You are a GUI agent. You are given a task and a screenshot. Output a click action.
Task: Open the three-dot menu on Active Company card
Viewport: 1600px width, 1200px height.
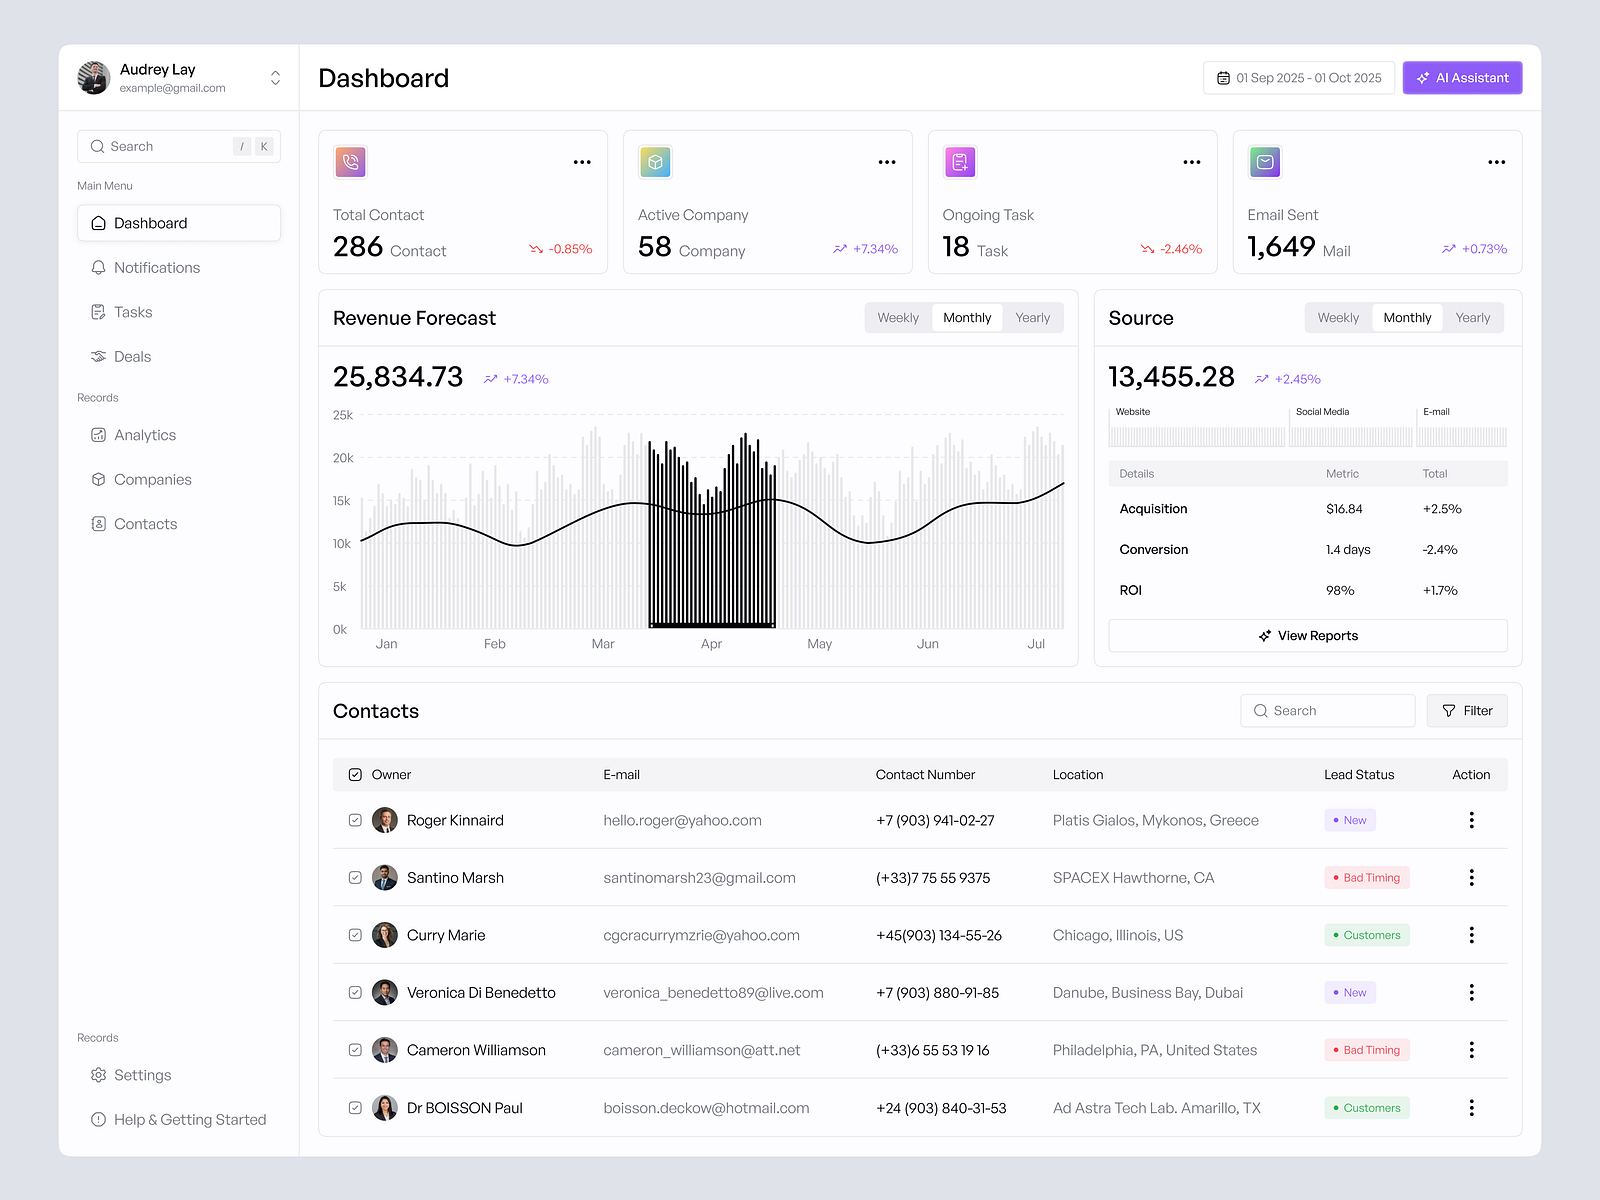coord(886,161)
